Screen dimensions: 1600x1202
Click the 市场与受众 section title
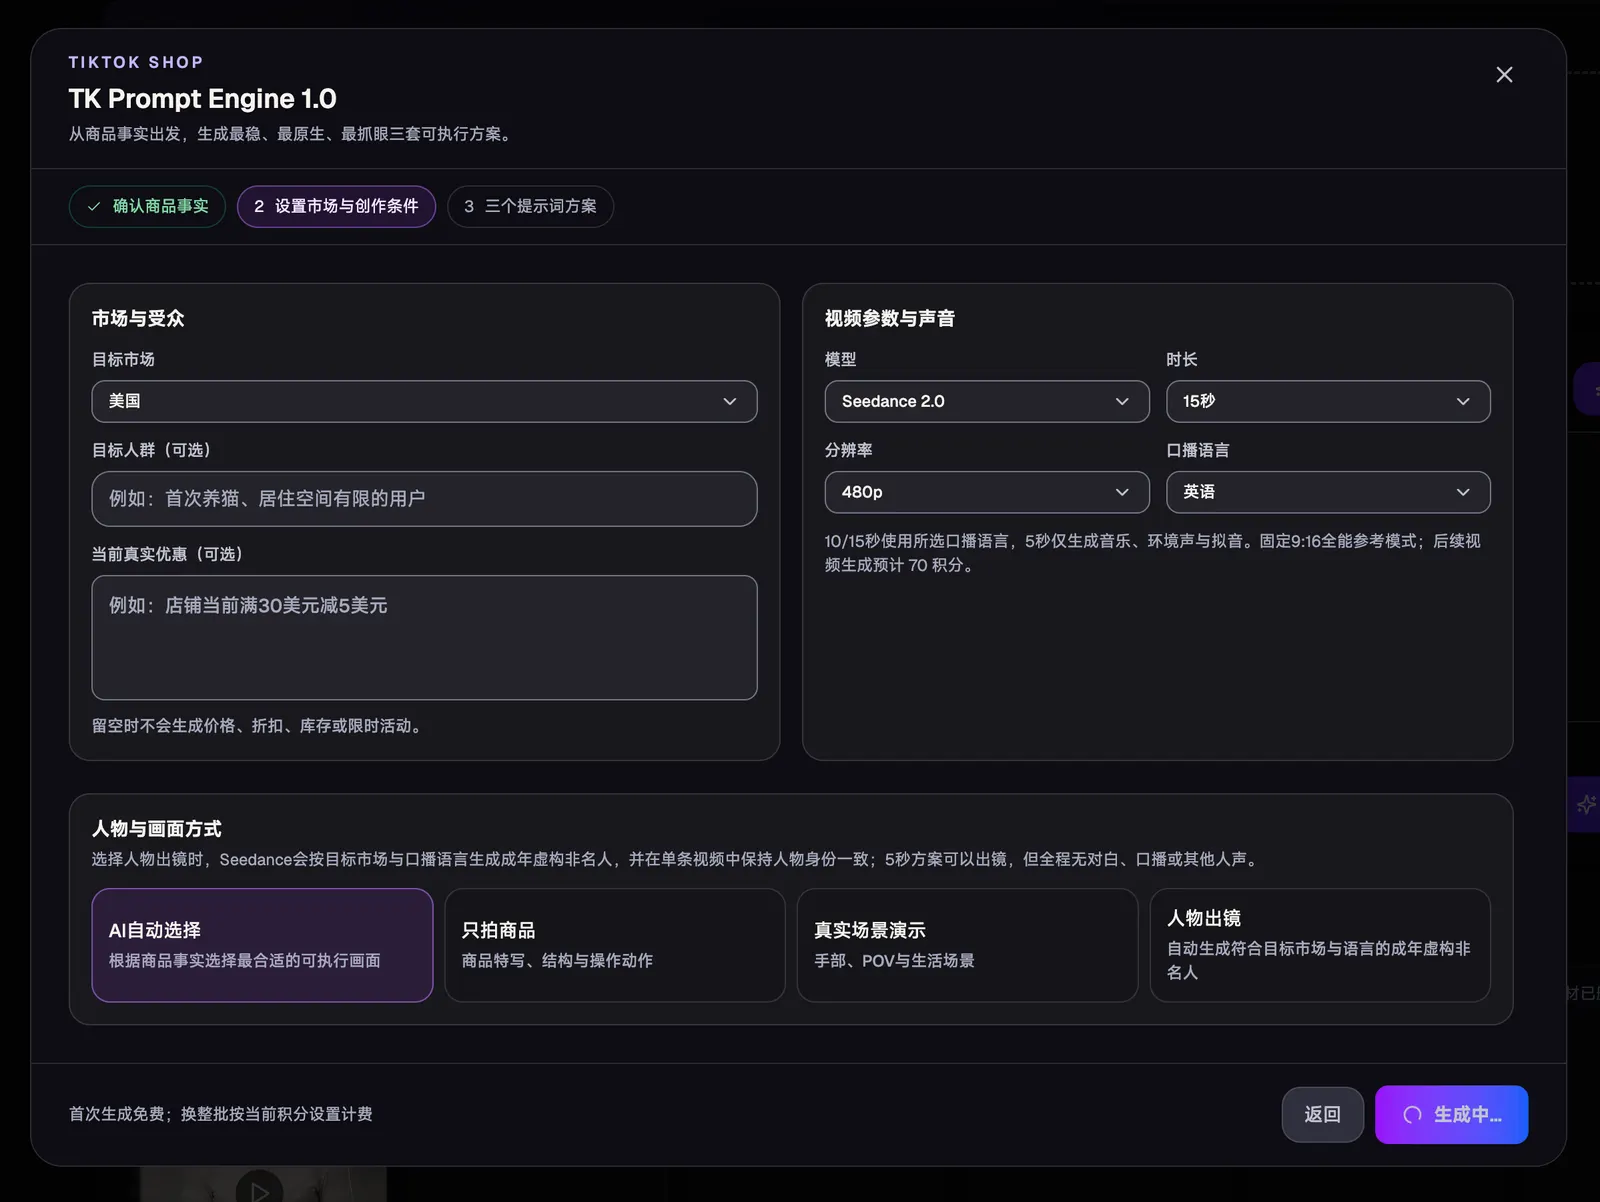pos(138,318)
